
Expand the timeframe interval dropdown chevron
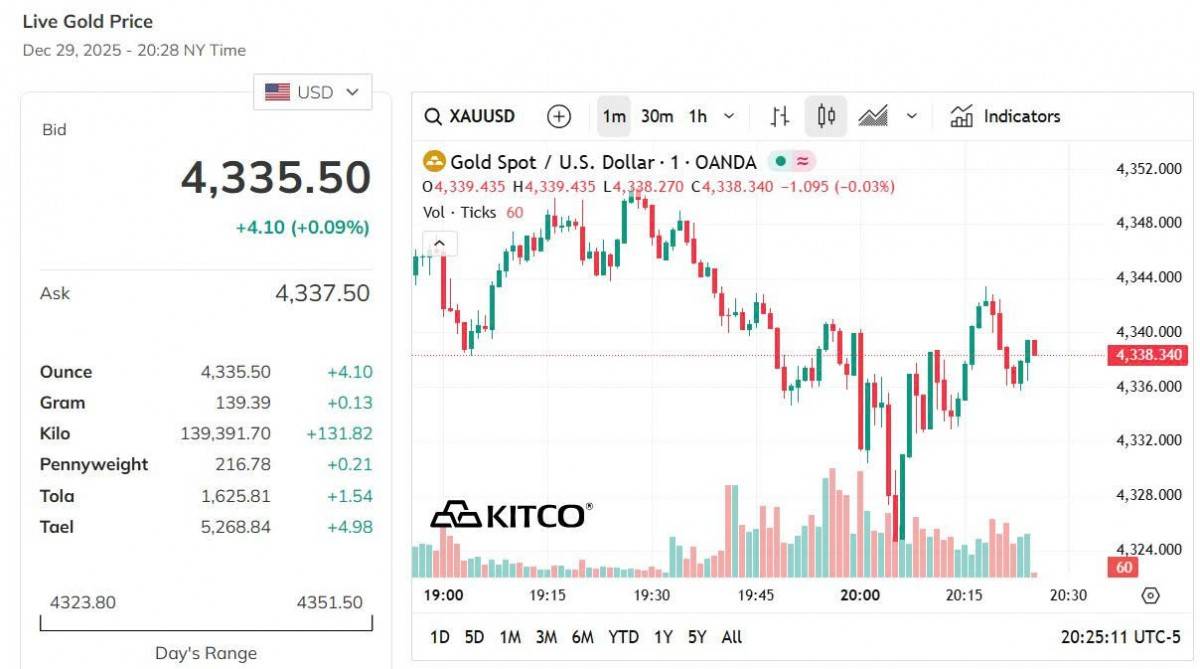click(x=728, y=115)
